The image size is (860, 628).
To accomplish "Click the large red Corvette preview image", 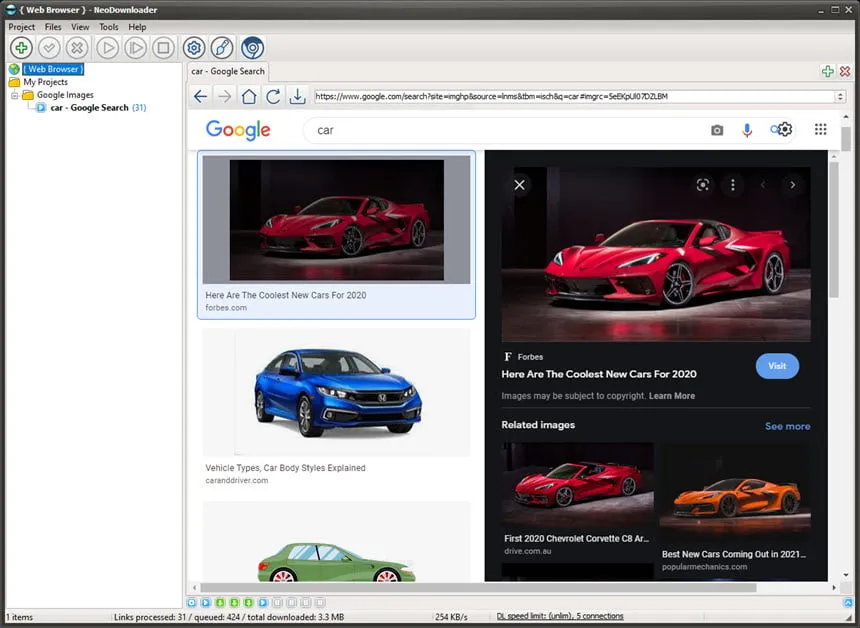I will (x=656, y=254).
